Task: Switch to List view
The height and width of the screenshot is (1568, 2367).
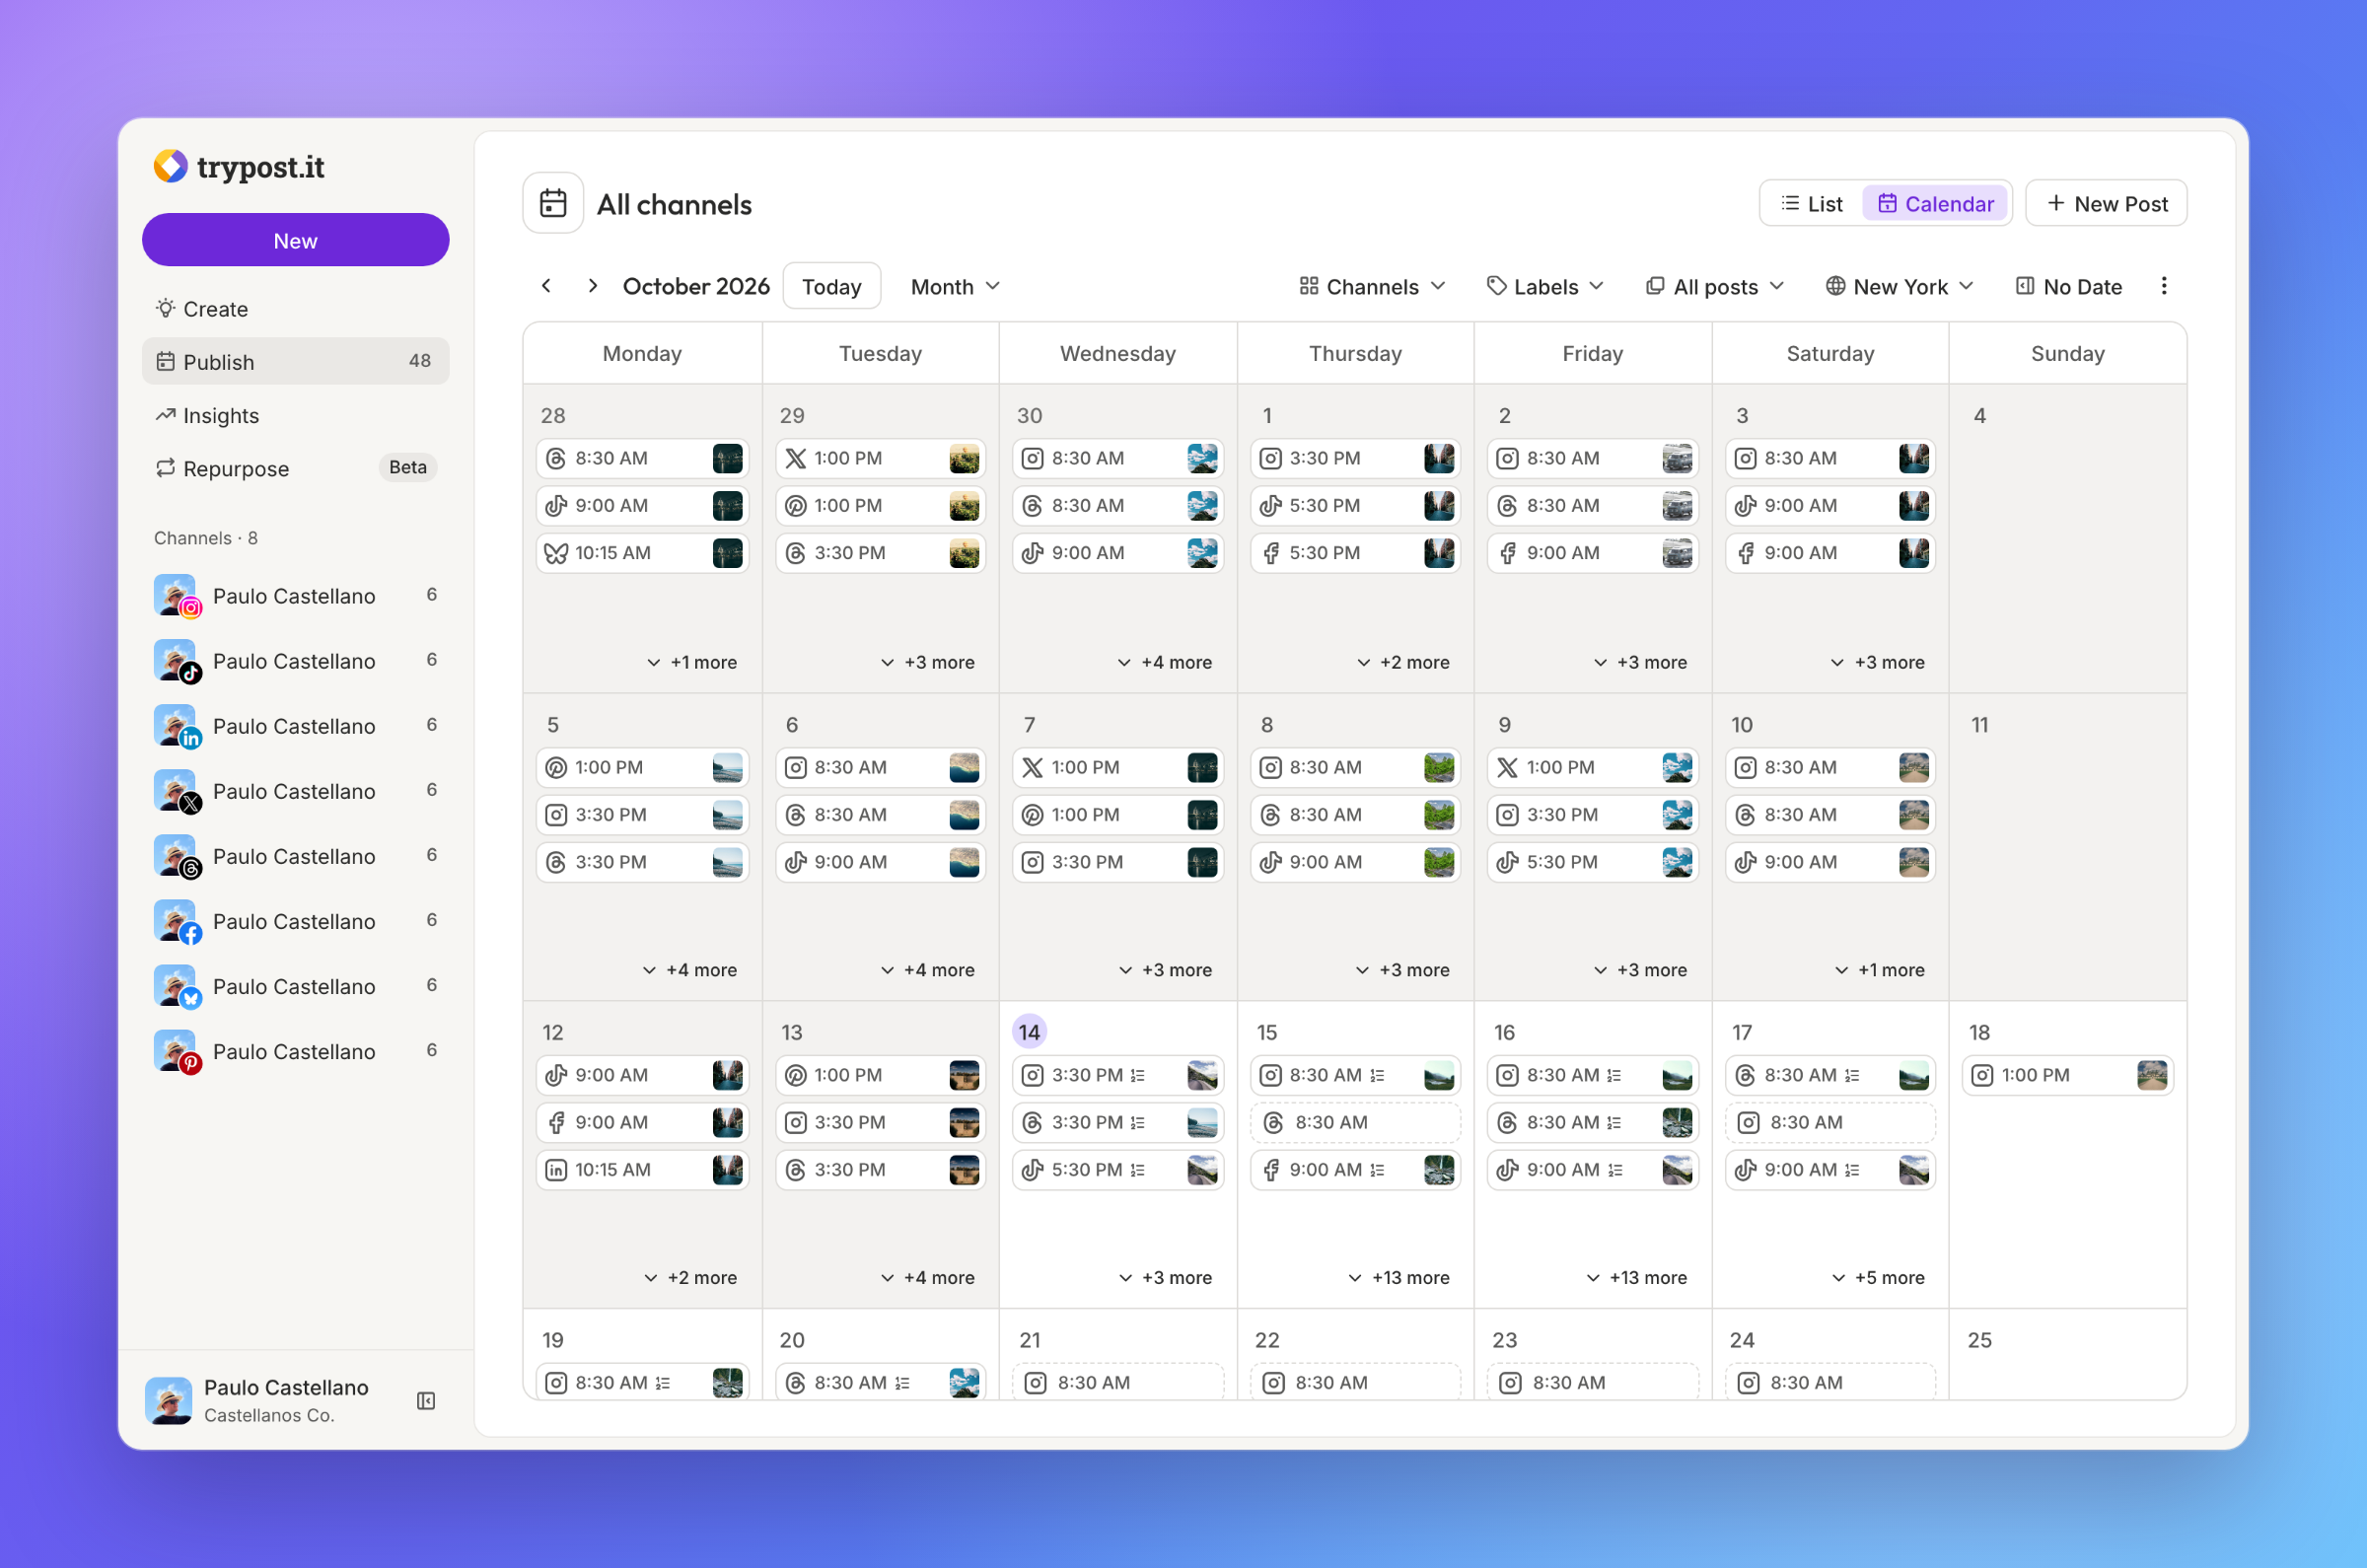Action: (x=1812, y=204)
